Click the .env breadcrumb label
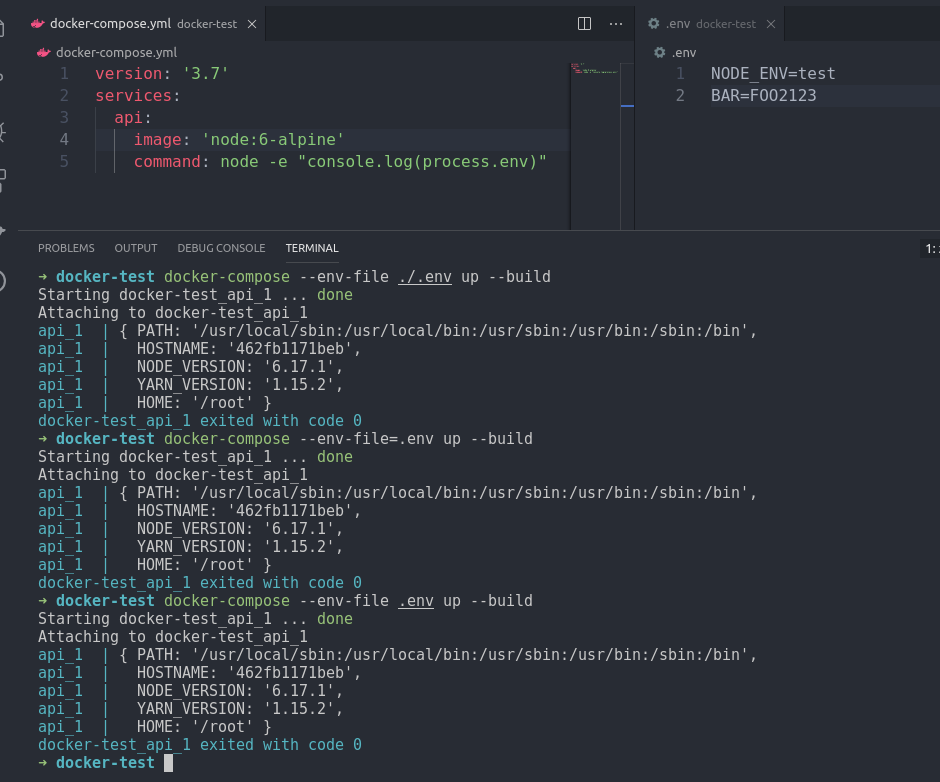 684,53
